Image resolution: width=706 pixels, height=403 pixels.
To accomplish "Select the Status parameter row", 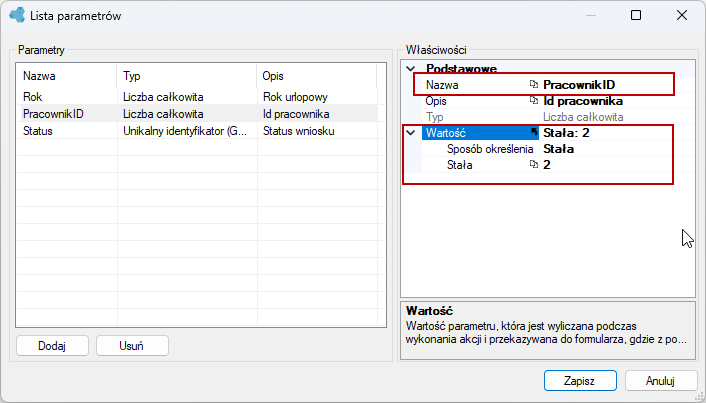I will (197, 131).
